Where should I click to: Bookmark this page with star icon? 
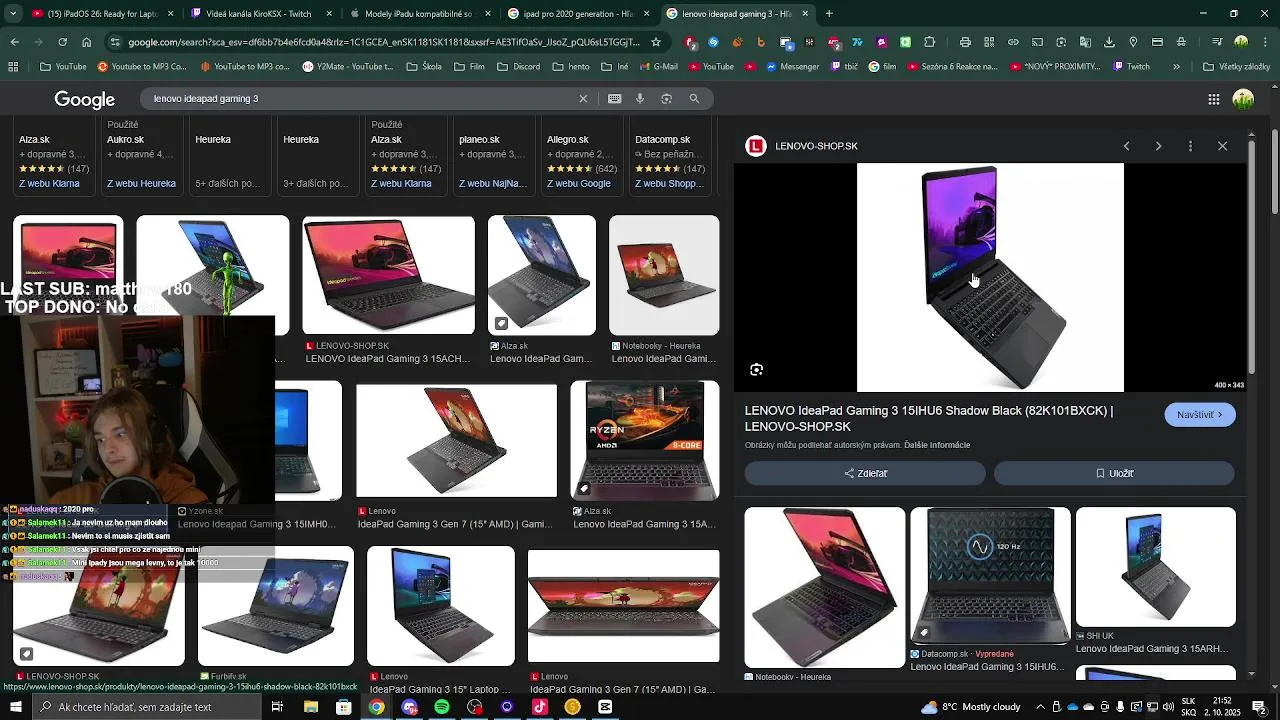(656, 42)
